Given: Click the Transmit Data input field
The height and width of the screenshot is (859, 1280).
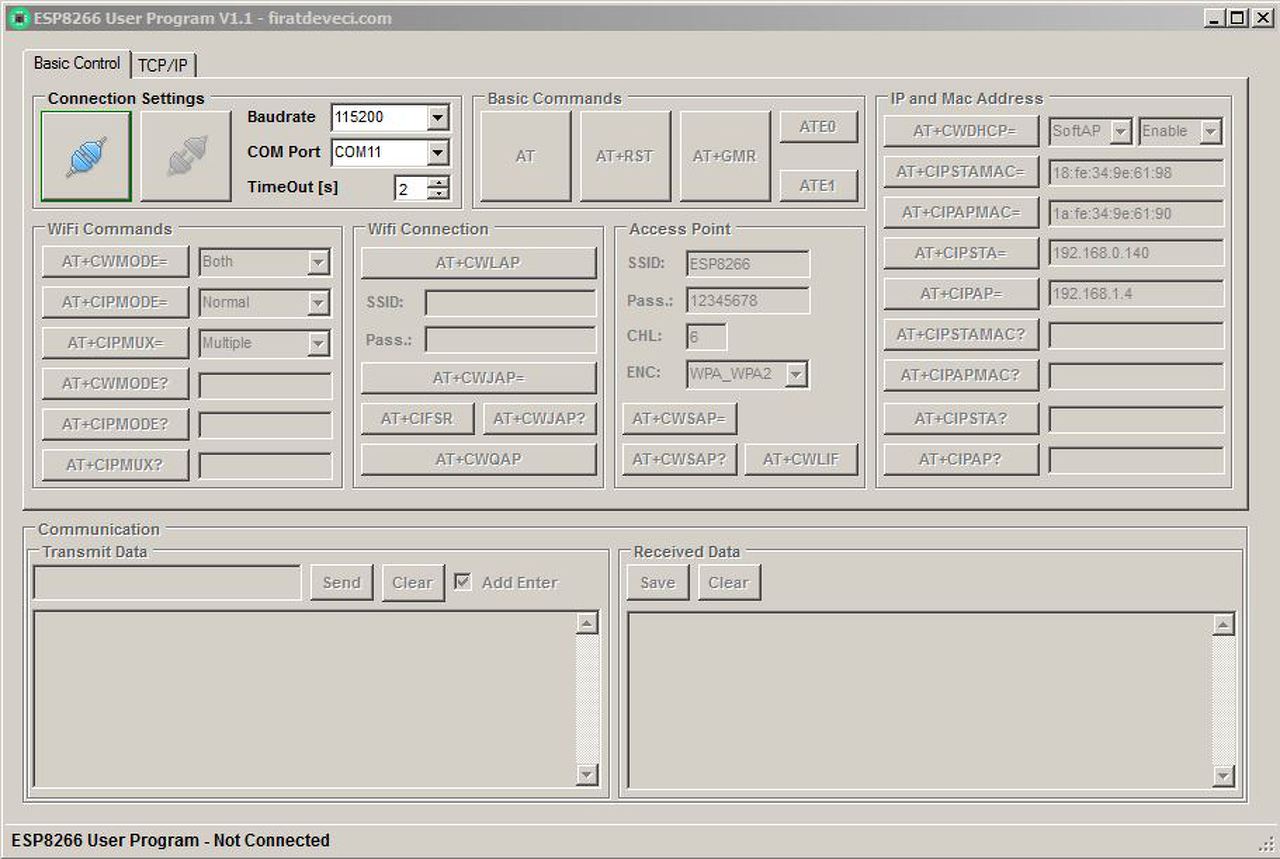Looking at the screenshot, I should [167, 583].
